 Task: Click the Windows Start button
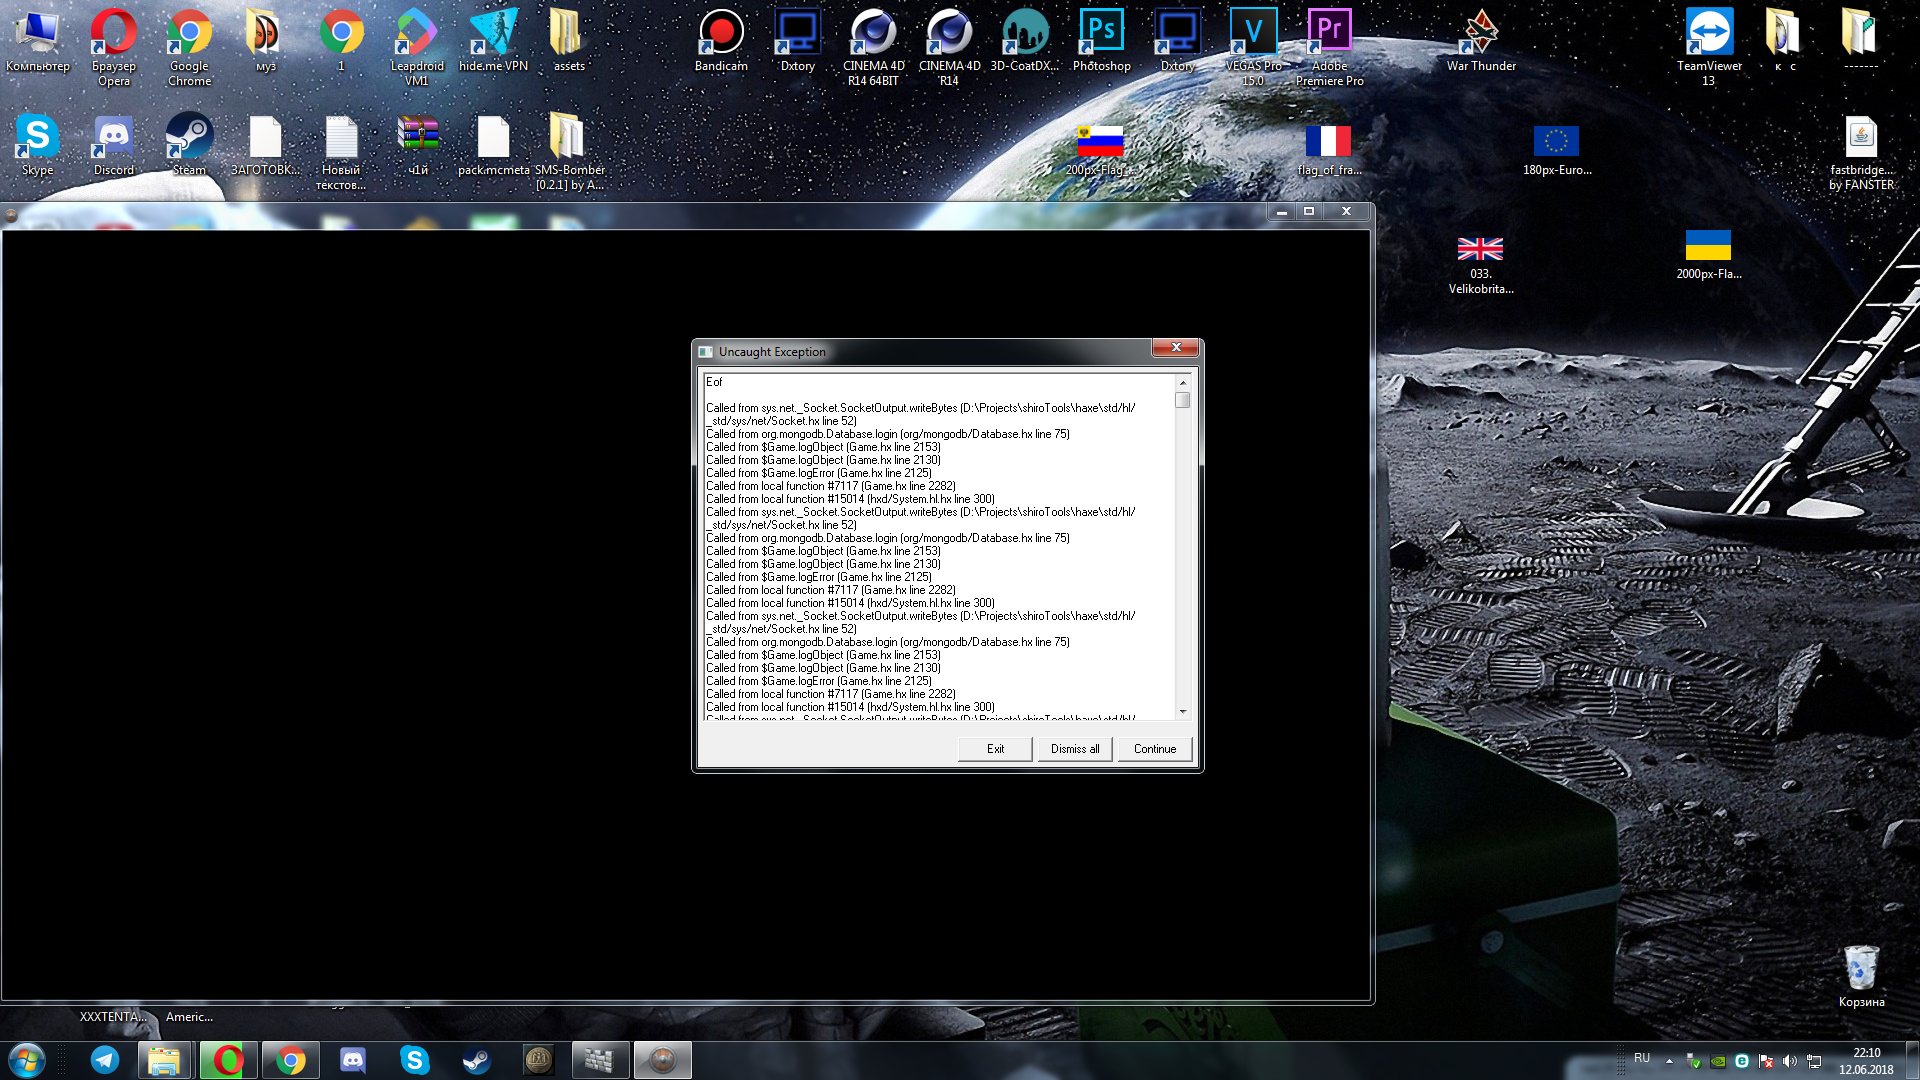point(27,1060)
